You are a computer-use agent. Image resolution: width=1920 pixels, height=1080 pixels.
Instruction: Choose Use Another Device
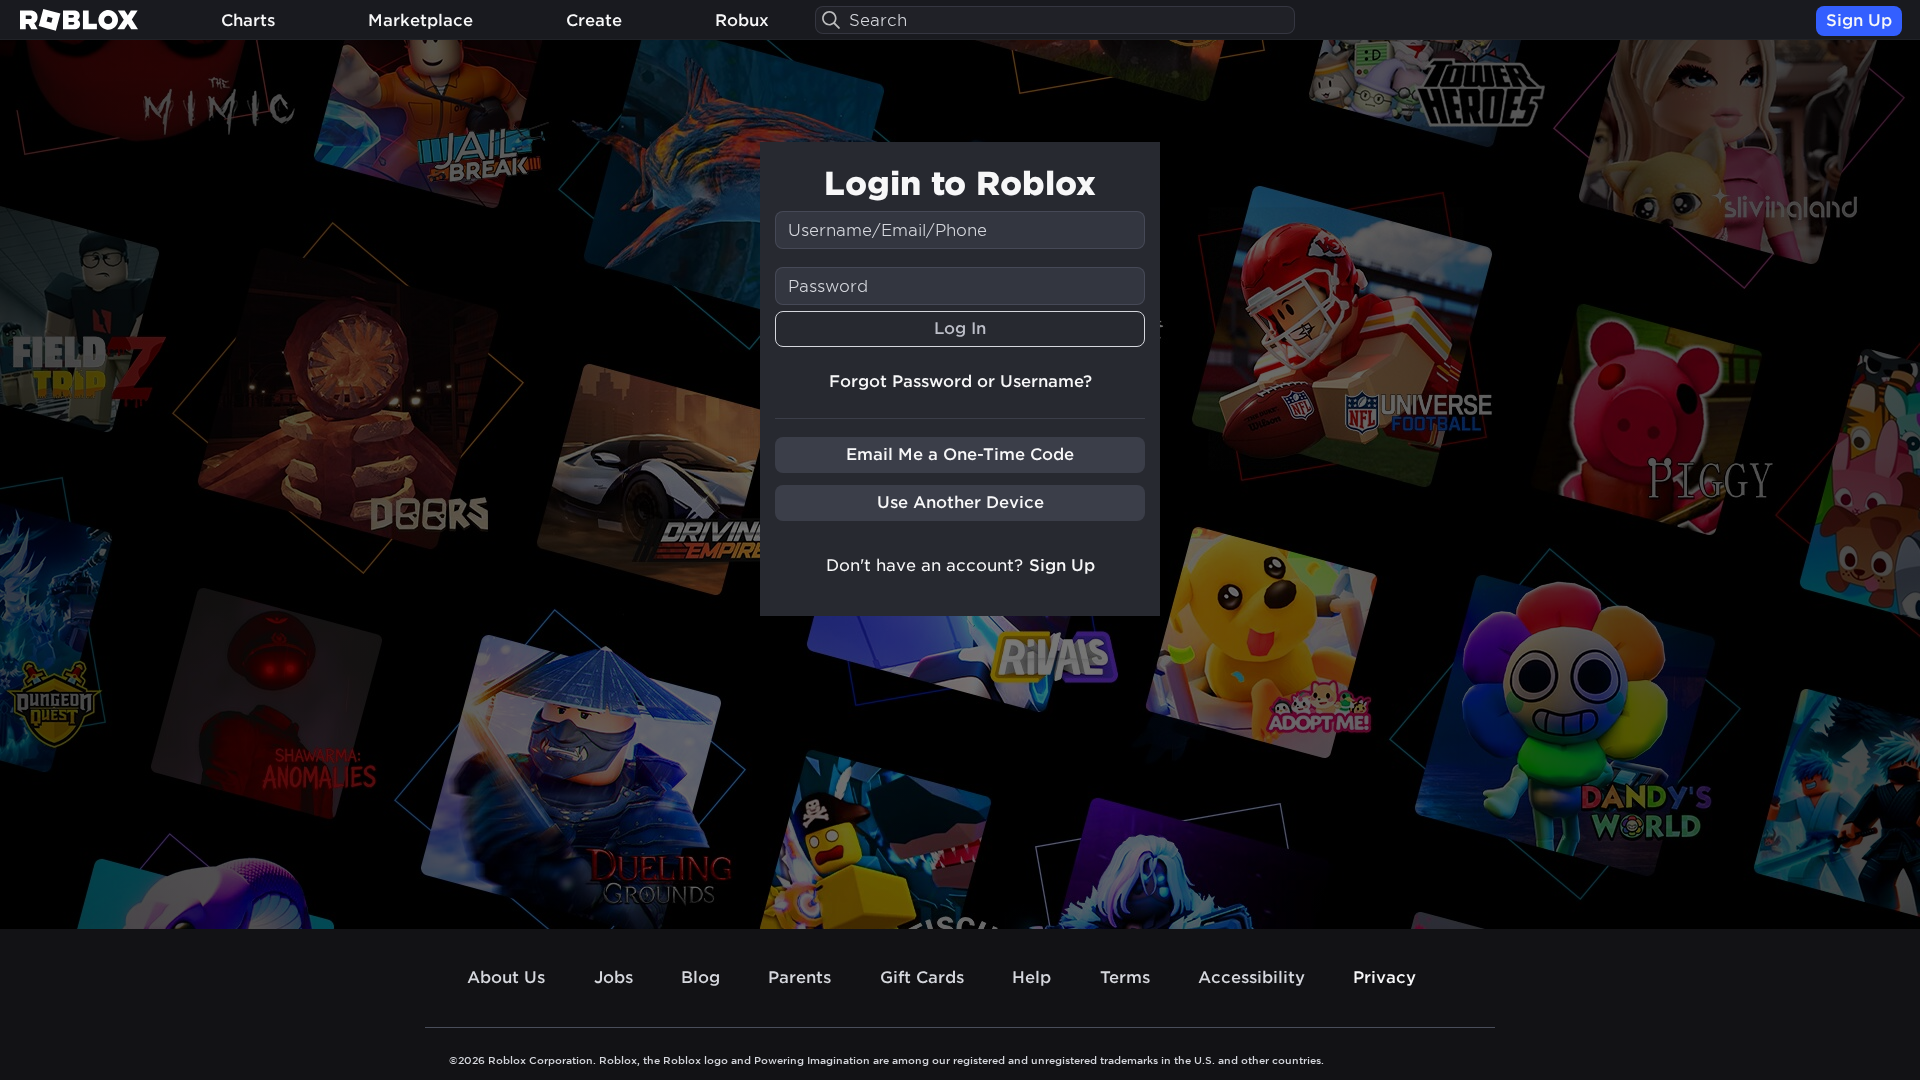960,503
